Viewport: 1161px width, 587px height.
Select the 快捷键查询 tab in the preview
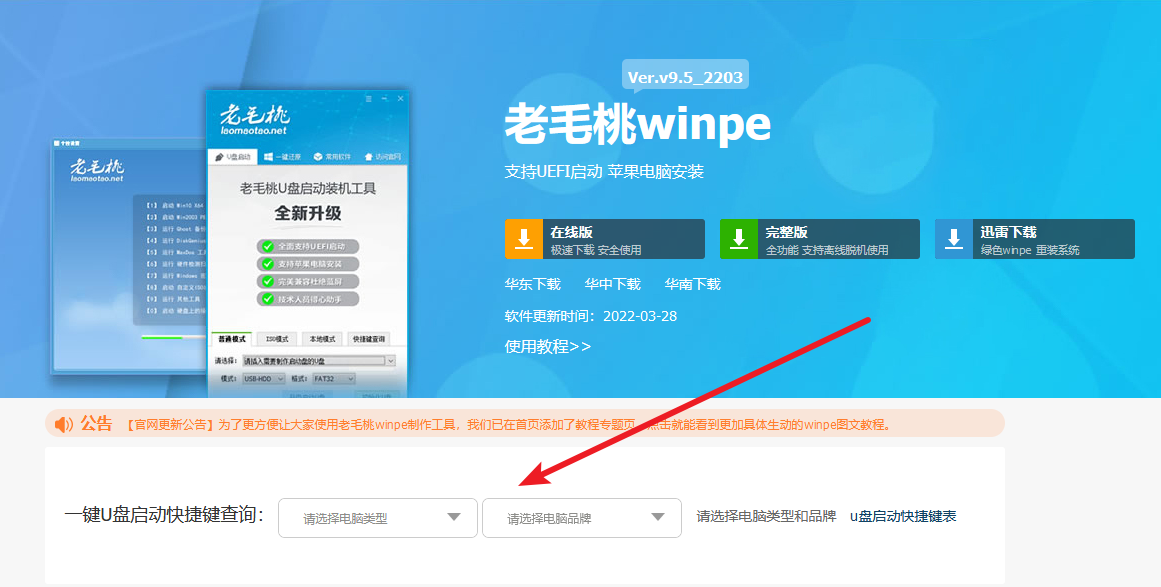pyautogui.click(x=369, y=339)
